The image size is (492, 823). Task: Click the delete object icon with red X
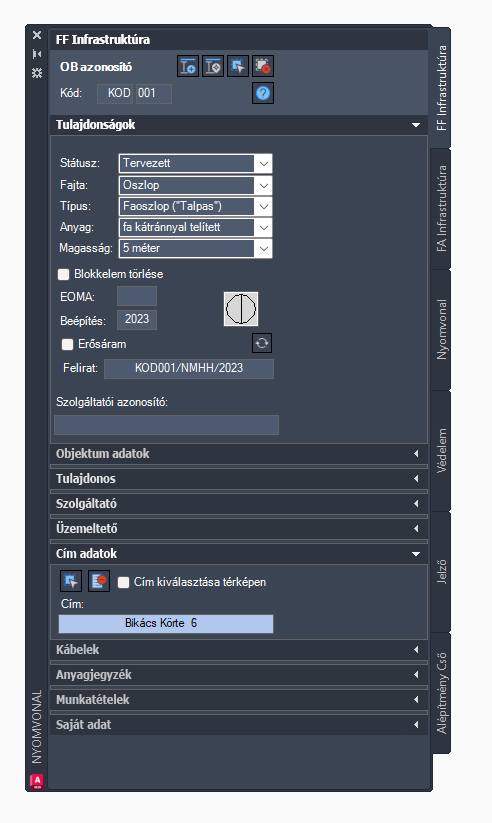pyautogui.click(x=263, y=66)
